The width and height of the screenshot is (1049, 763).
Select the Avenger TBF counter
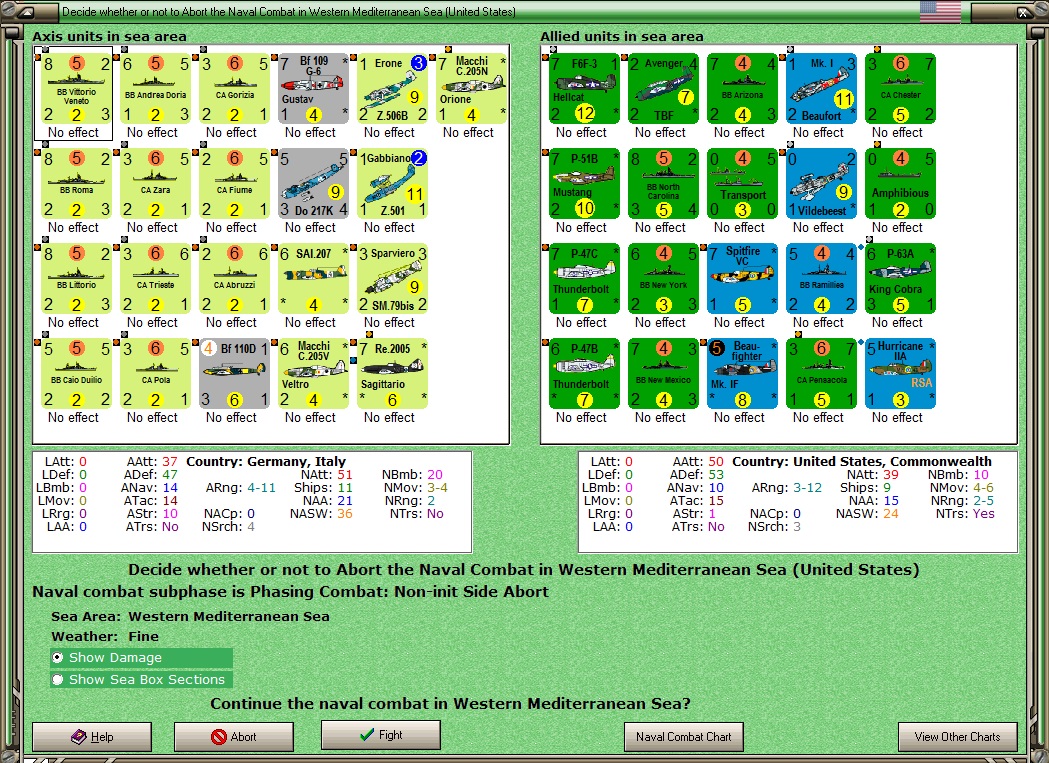(663, 88)
